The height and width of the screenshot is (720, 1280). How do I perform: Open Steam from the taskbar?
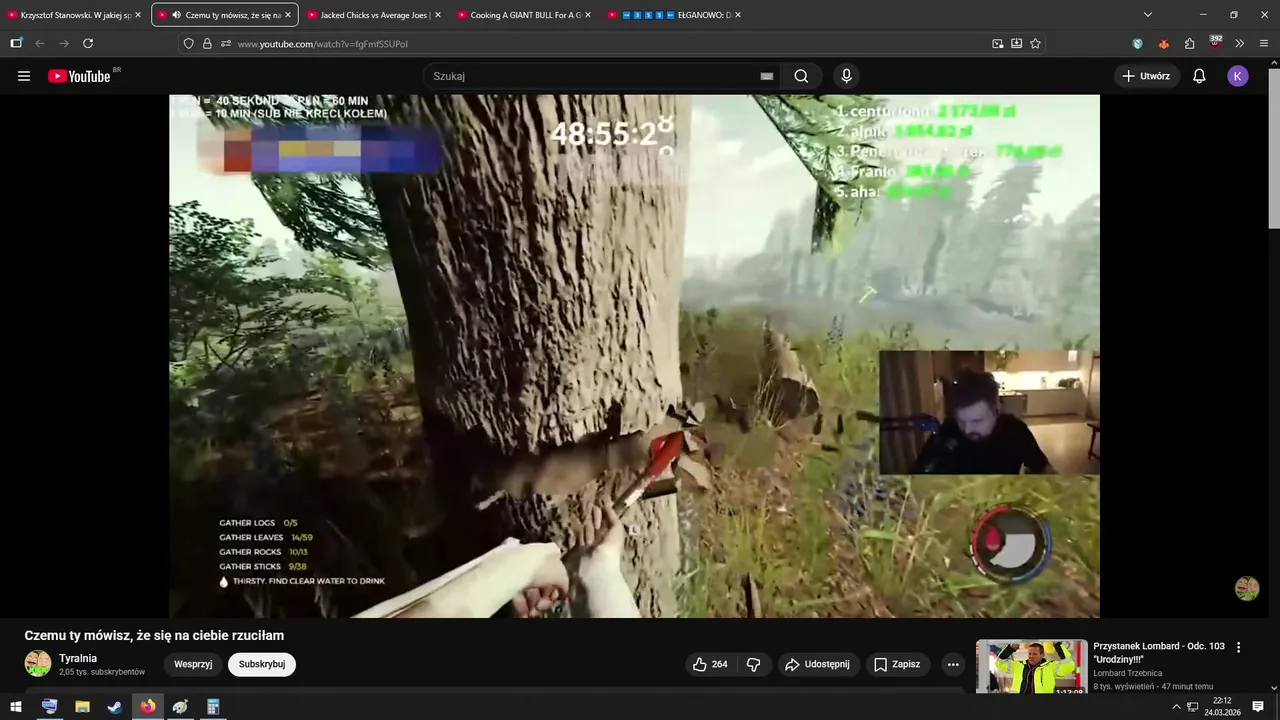tap(115, 707)
